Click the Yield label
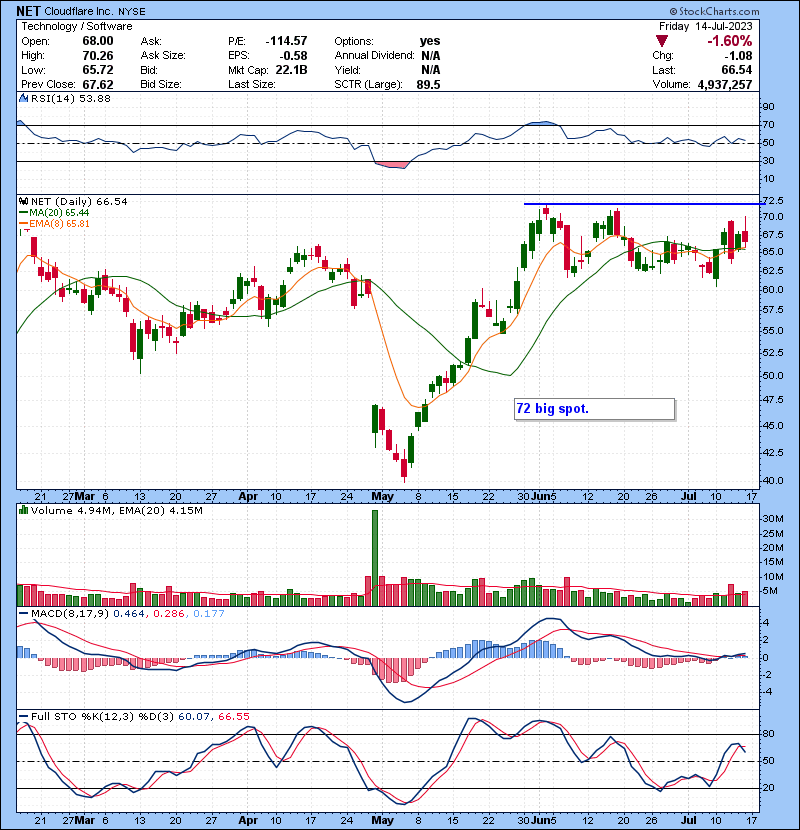This screenshot has height=830, width=800. tap(347, 70)
